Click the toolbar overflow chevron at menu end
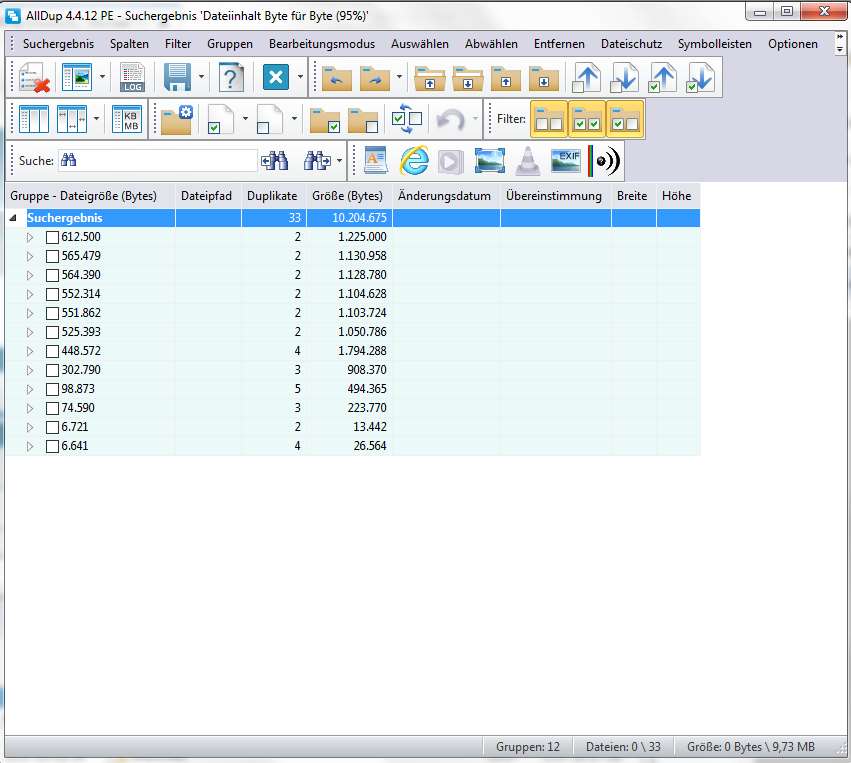This screenshot has height=763, width=851. click(x=840, y=43)
